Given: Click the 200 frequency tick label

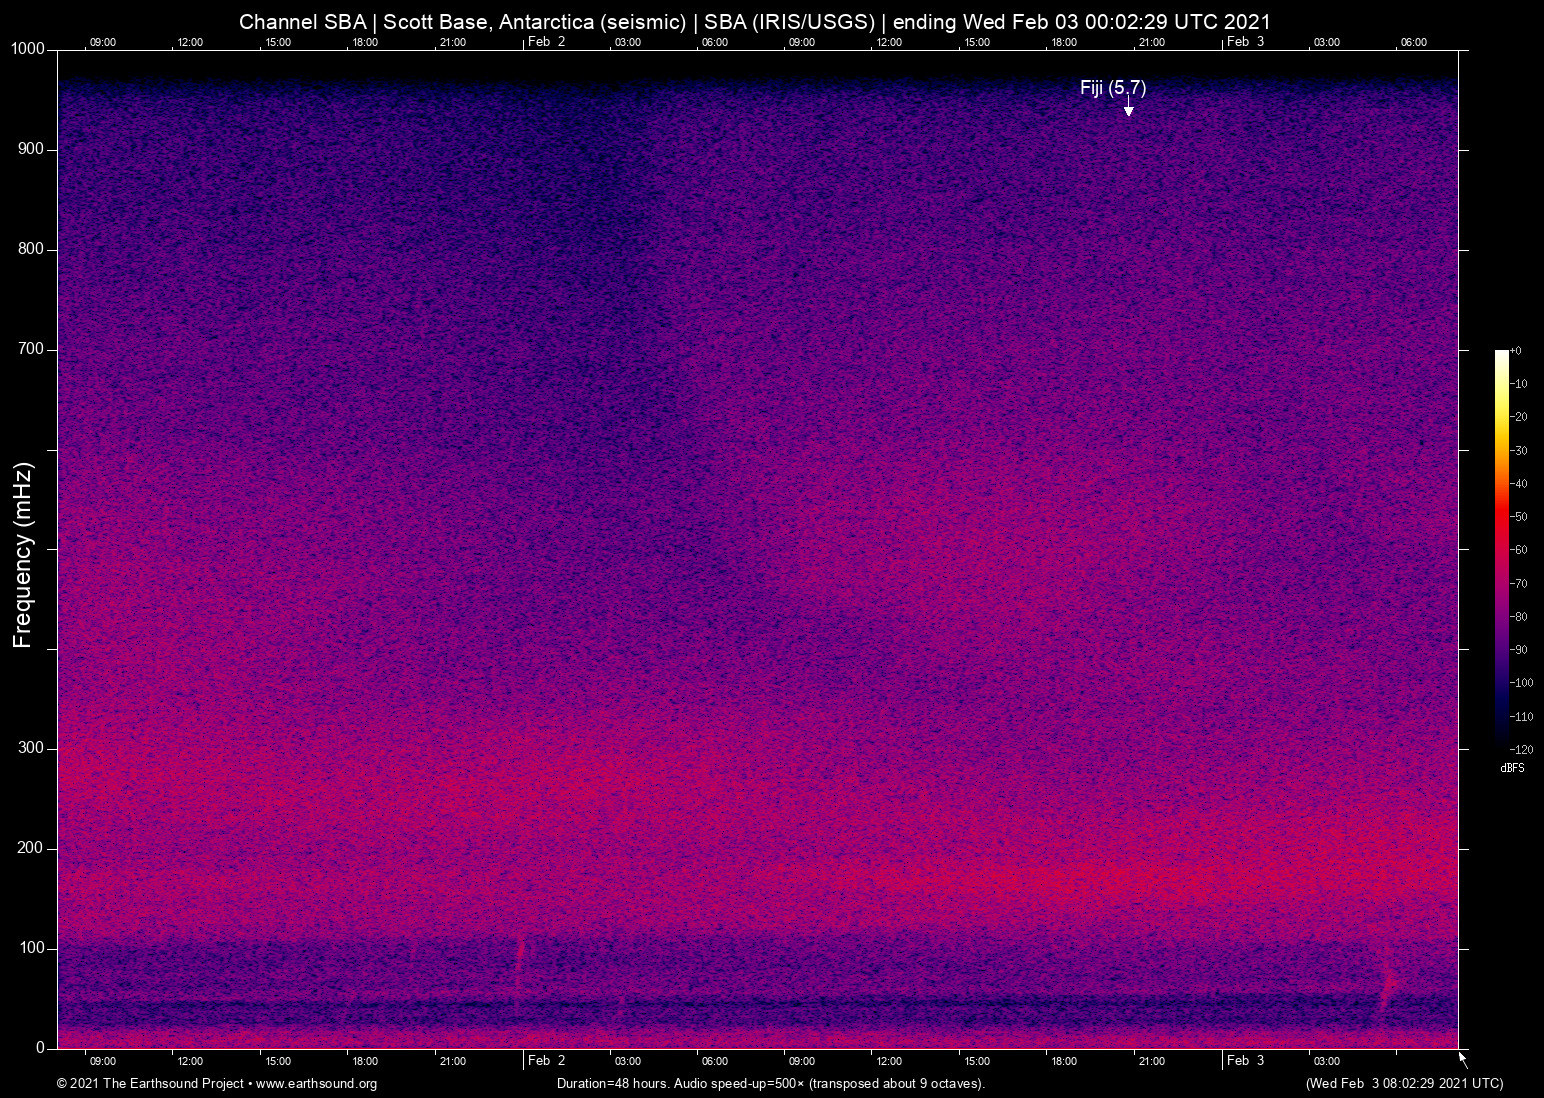Looking at the screenshot, I should [31, 848].
